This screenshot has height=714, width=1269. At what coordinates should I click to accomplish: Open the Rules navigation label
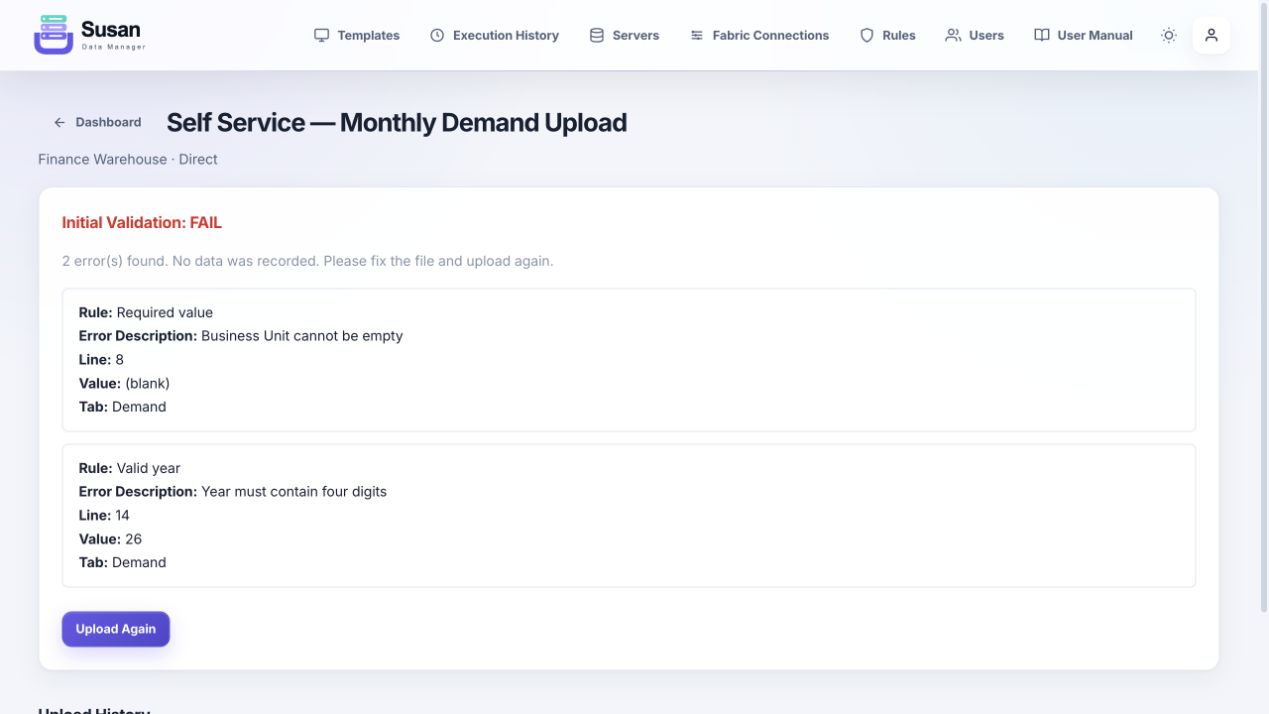tap(899, 35)
